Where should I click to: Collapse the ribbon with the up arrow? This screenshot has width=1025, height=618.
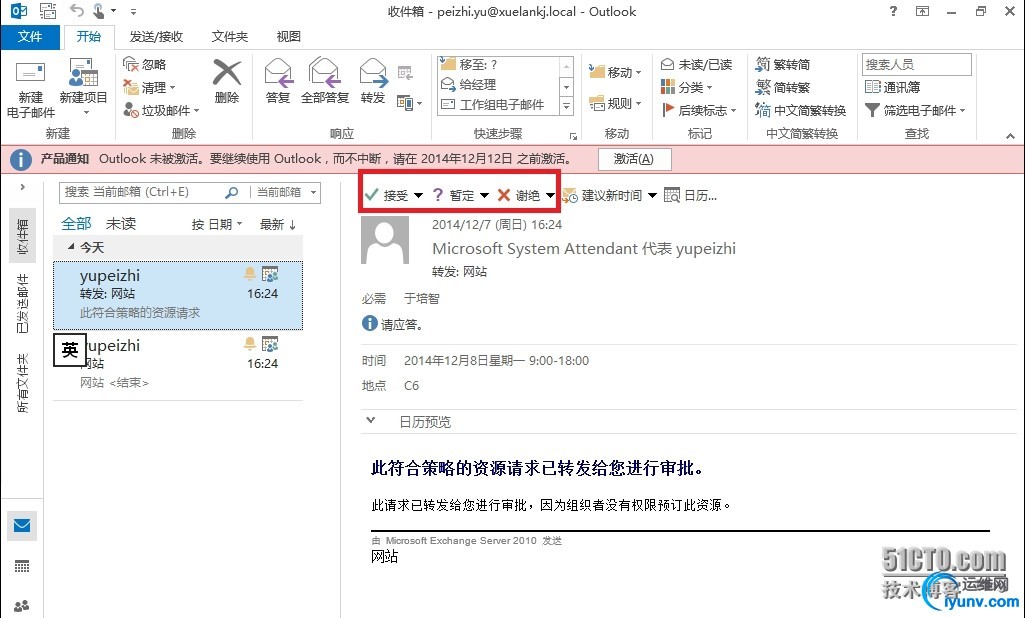(1010, 136)
